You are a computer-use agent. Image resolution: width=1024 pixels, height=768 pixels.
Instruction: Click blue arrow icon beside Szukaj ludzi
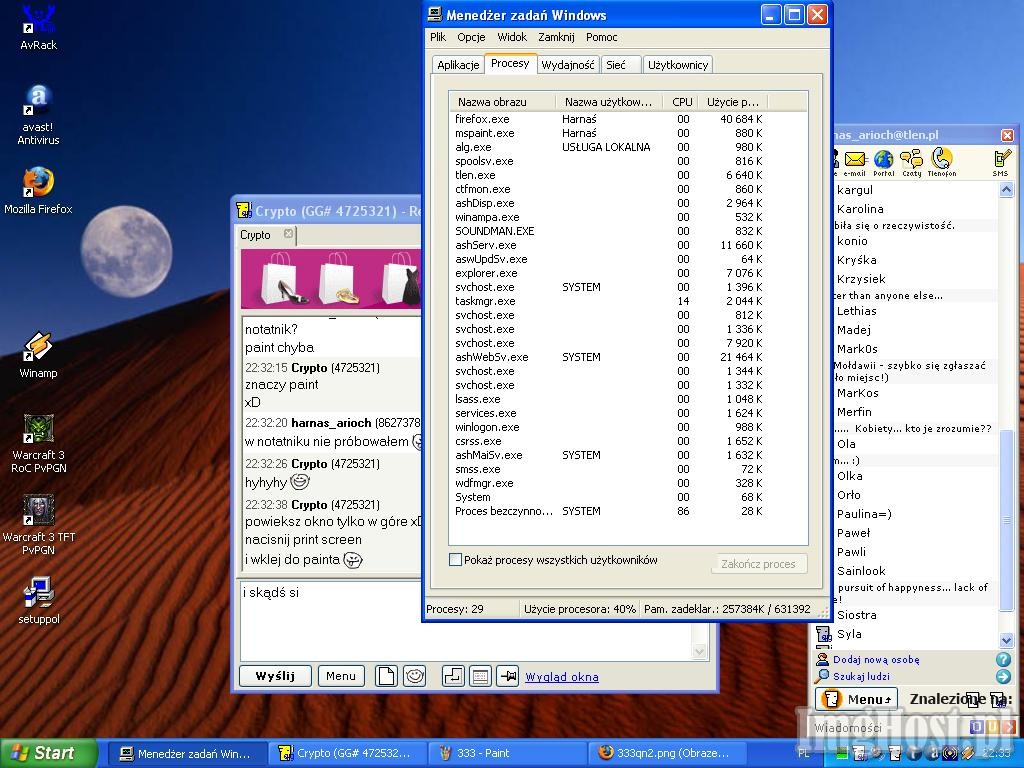click(1003, 676)
